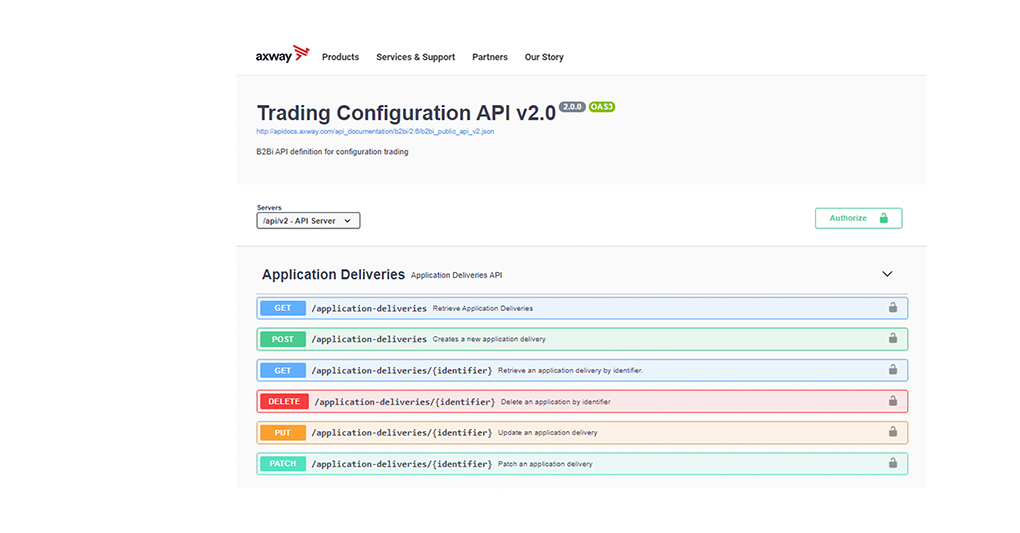Screen dimensions: 1020x533
Task: Go to Our Story page
Action: click(544, 57)
